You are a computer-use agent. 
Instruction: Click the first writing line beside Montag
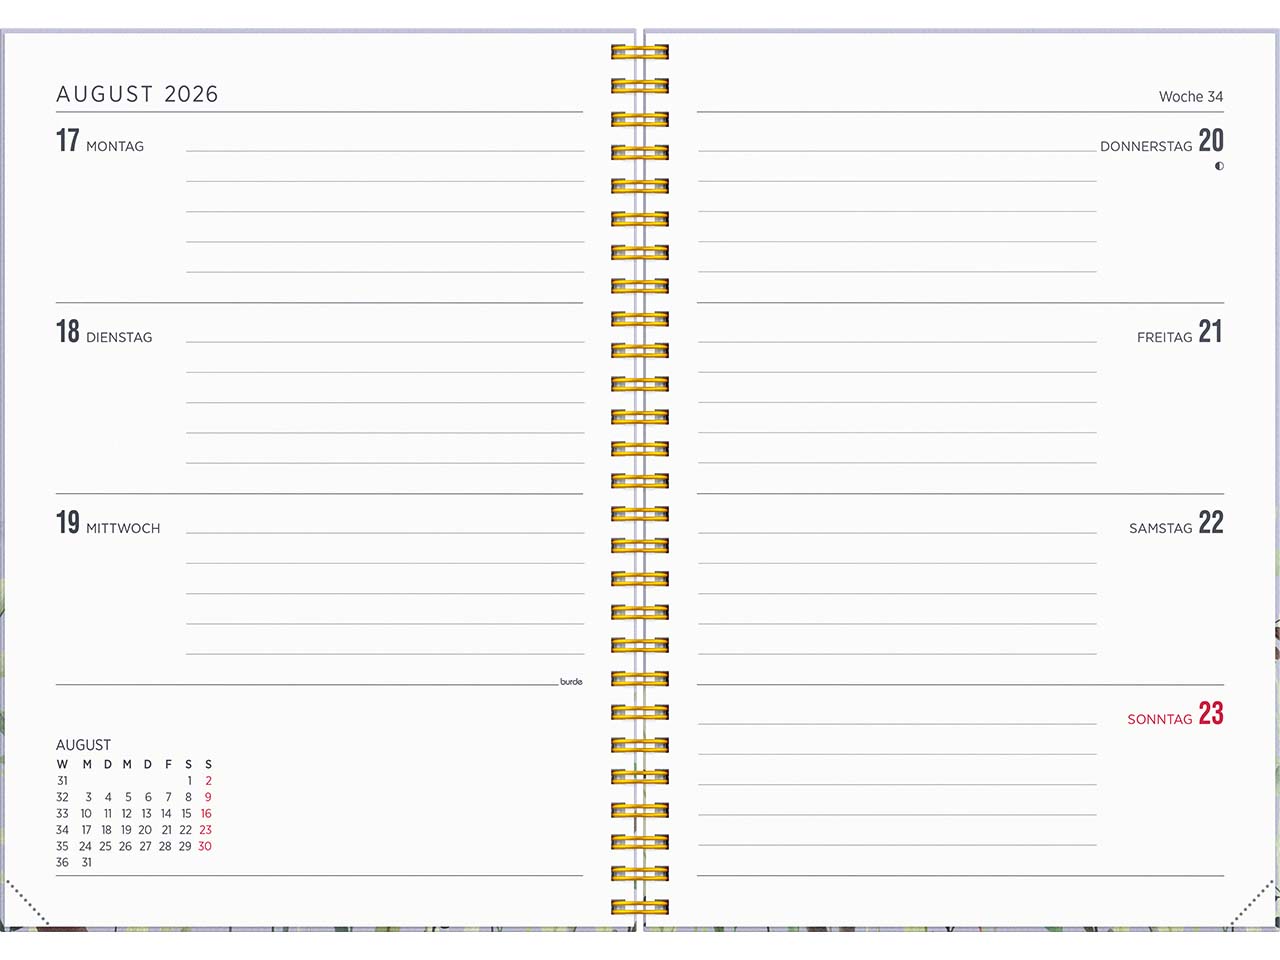pyautogui.click(x=385, y=150)
